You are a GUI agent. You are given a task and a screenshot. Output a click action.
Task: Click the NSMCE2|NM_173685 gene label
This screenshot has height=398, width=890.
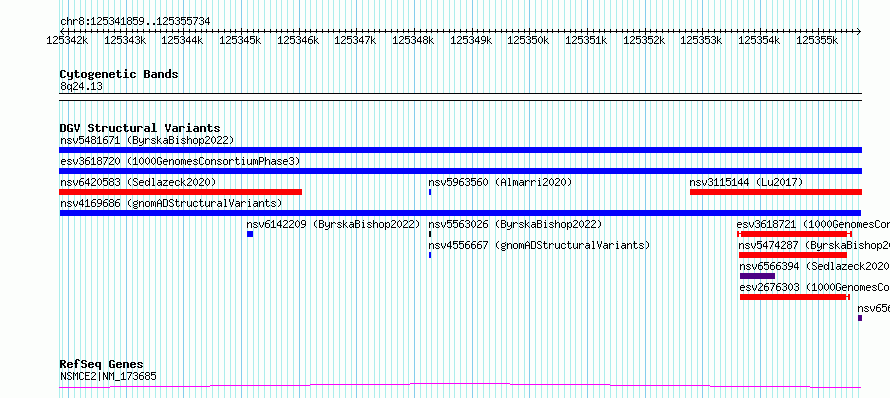tap(108, 376)
